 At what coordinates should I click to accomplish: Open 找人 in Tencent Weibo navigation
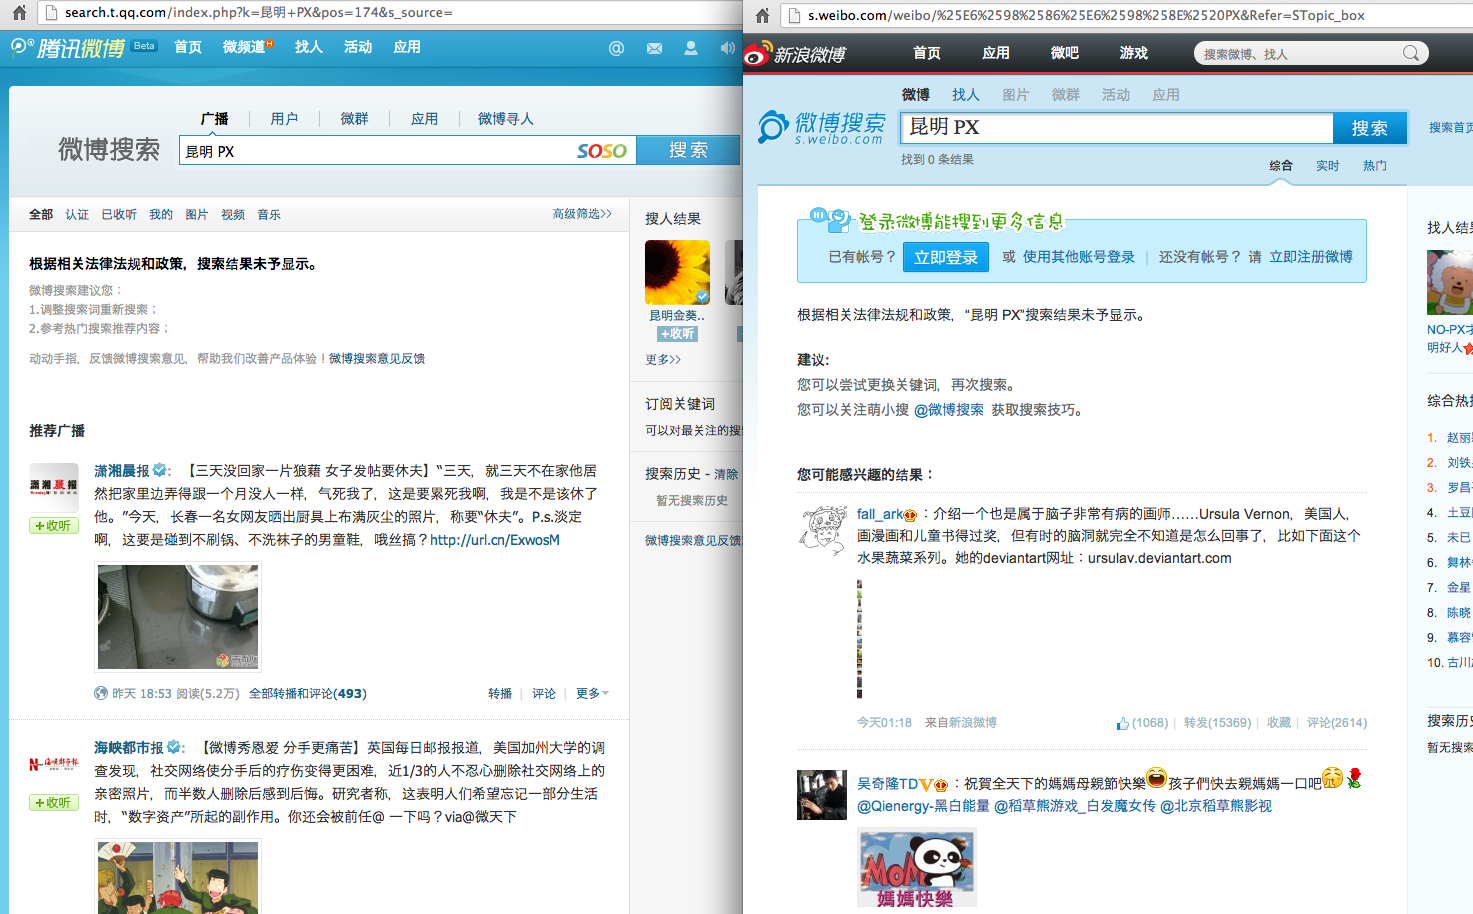(309, 48)
